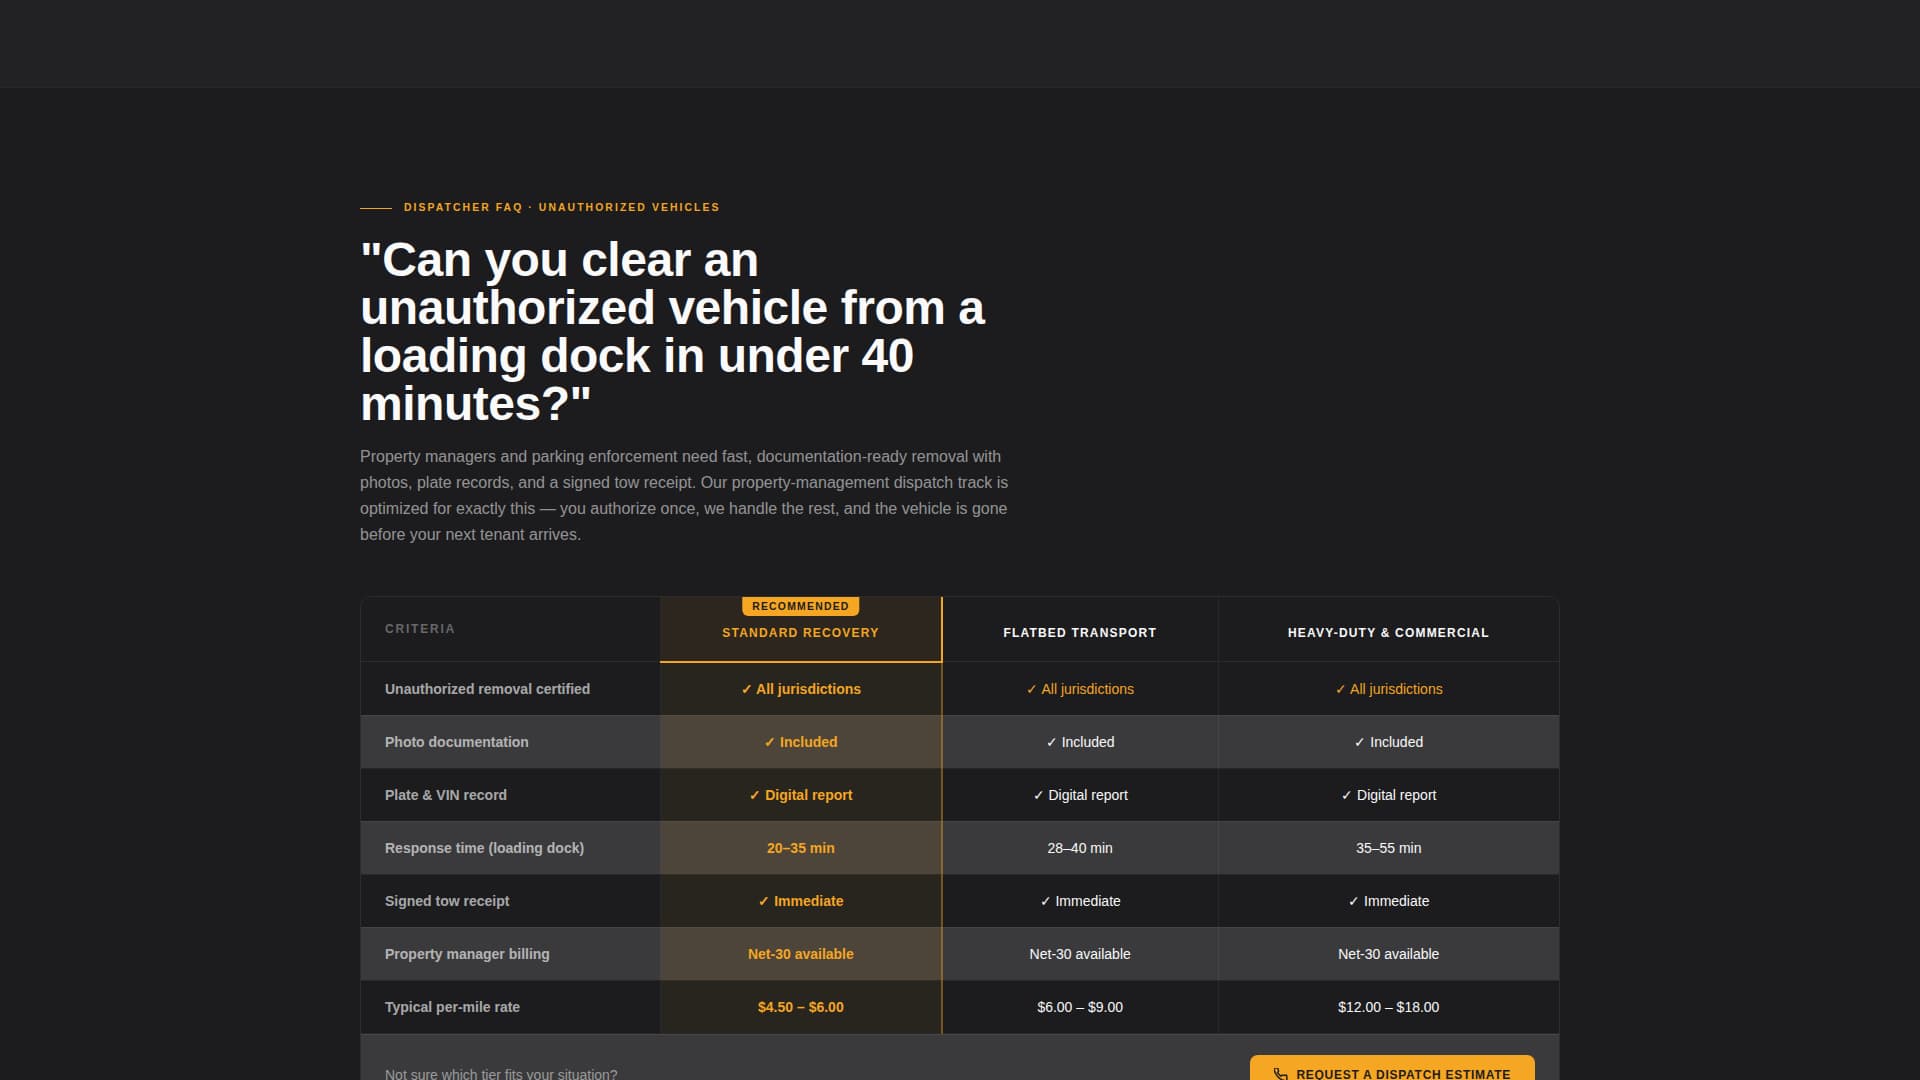Click Flatbed Transport Net-30 available cell
The height and width of the screenshot is (1080, 1920).
pyautogui.click(x=1080, y=954)
